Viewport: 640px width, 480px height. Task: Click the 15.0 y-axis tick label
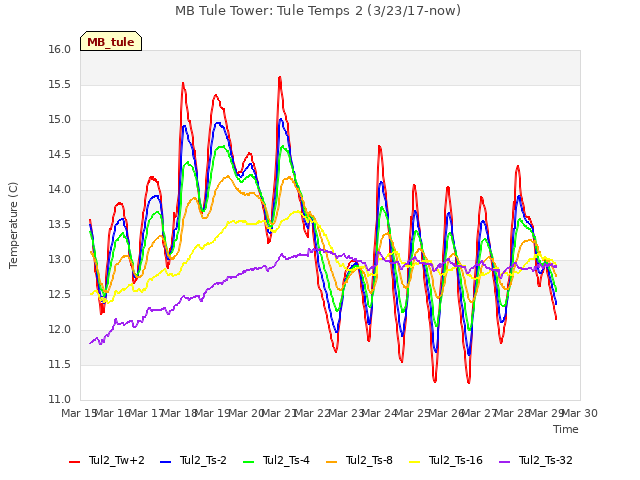click(x=60, y=120)
